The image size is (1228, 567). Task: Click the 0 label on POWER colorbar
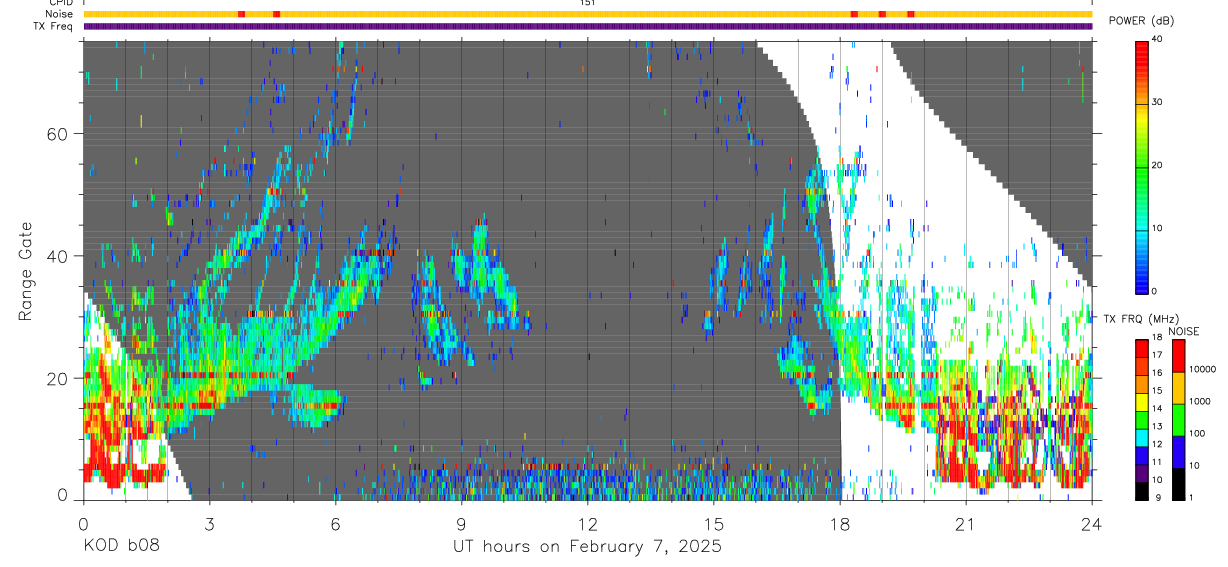1154,291
